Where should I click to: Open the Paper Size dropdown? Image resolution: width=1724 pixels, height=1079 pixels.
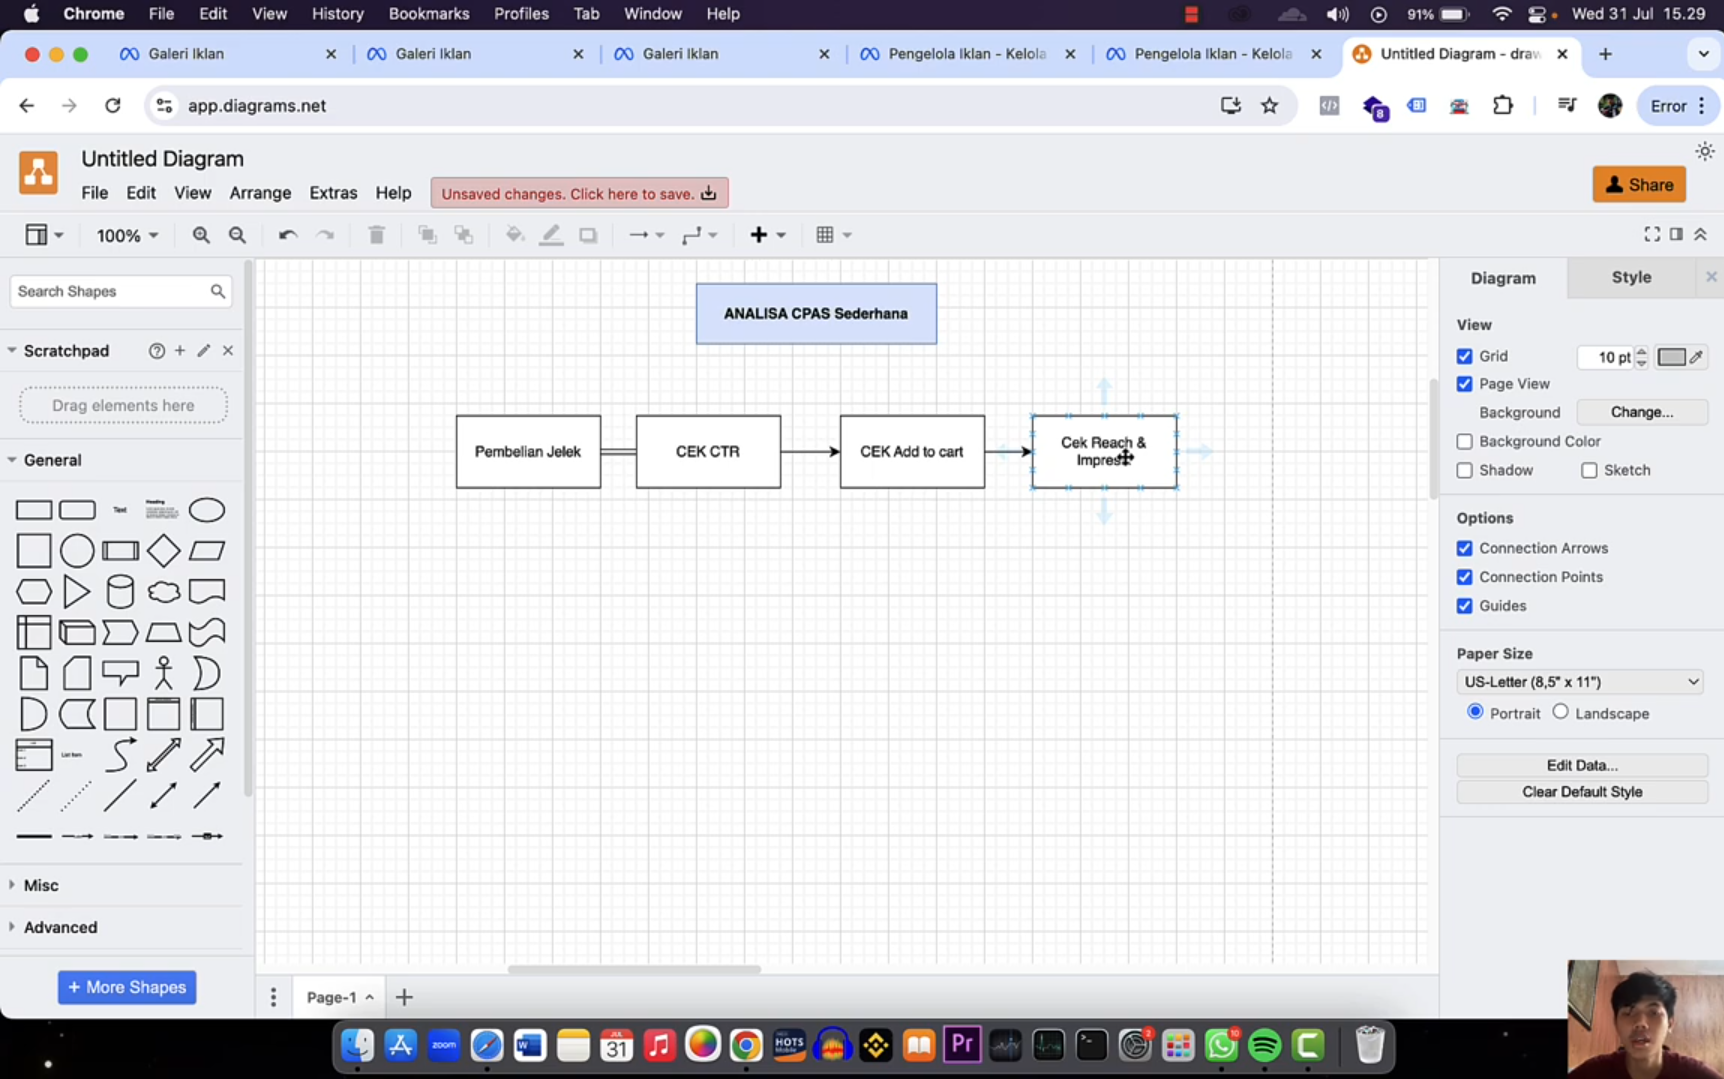pos(1579,681)
